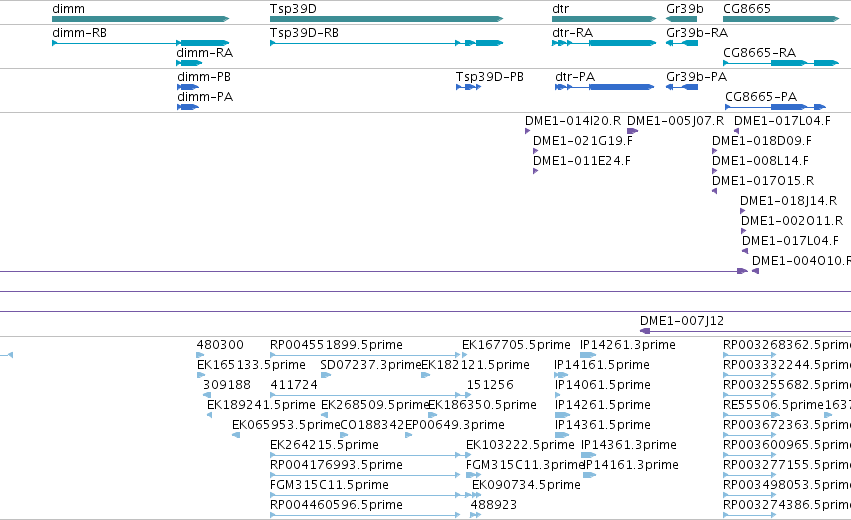This screenshot has width=851, height=520.
Task: Click the EST label 309188
Action: [x=227, y=385]
